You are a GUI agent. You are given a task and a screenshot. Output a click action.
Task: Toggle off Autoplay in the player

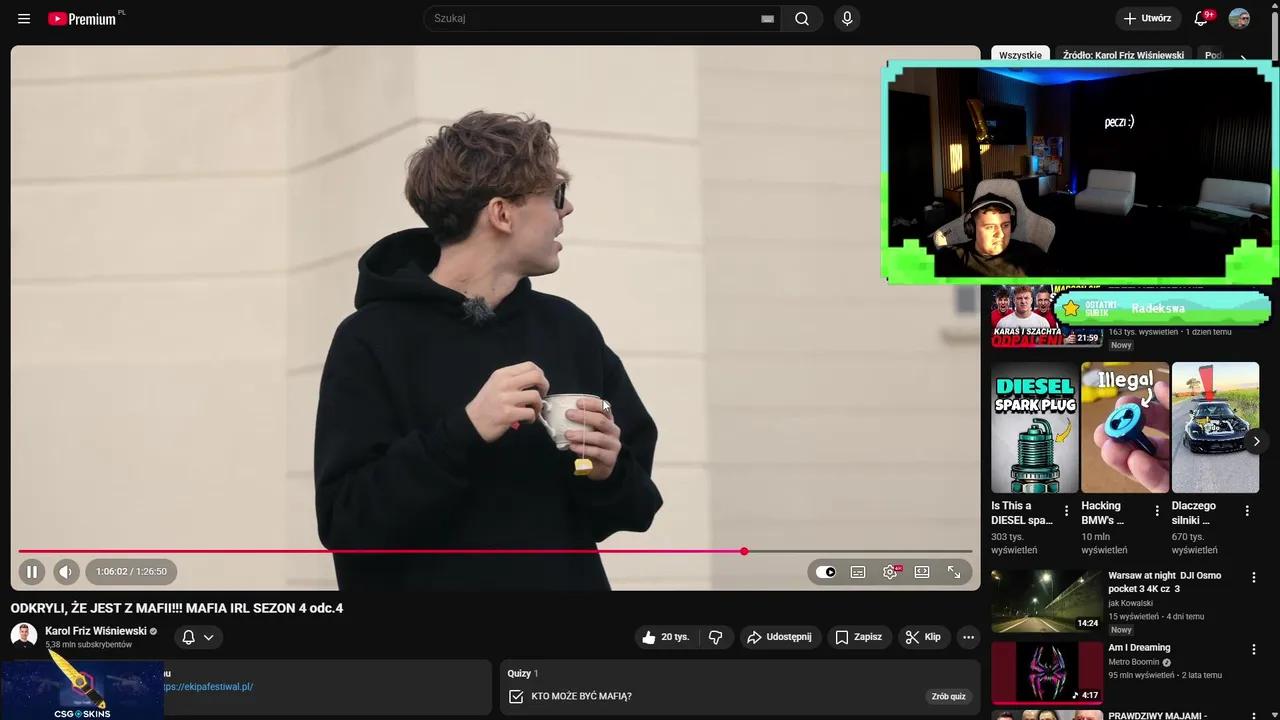[824, 571]
